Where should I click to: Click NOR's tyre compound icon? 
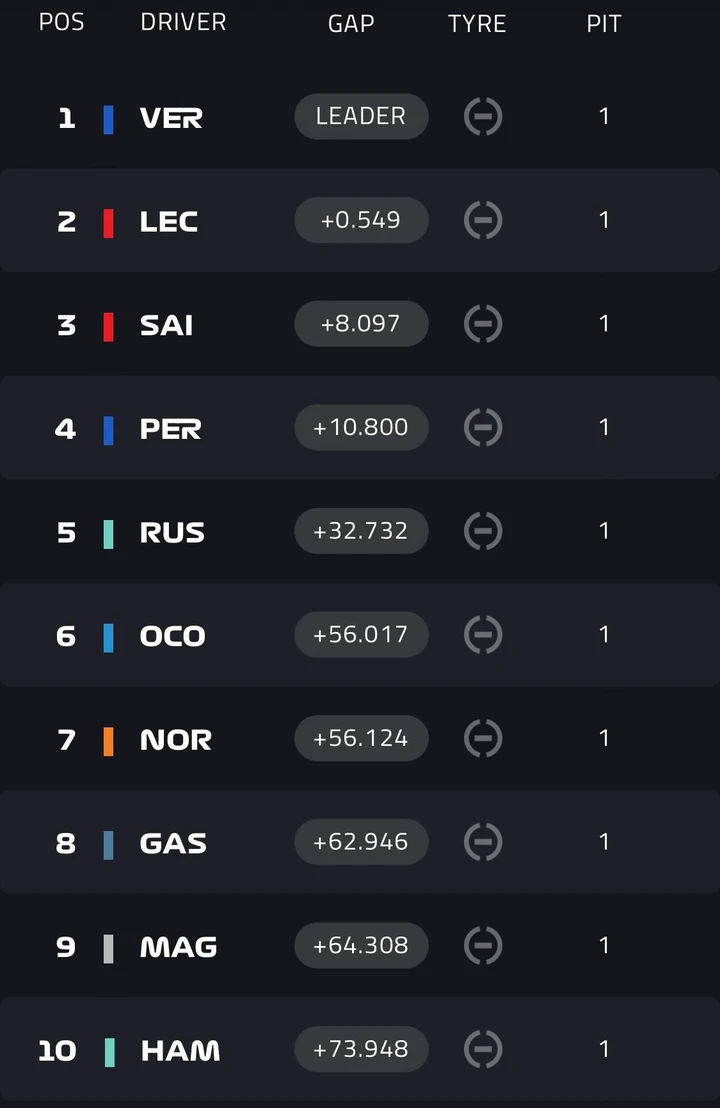click(483, 738)
